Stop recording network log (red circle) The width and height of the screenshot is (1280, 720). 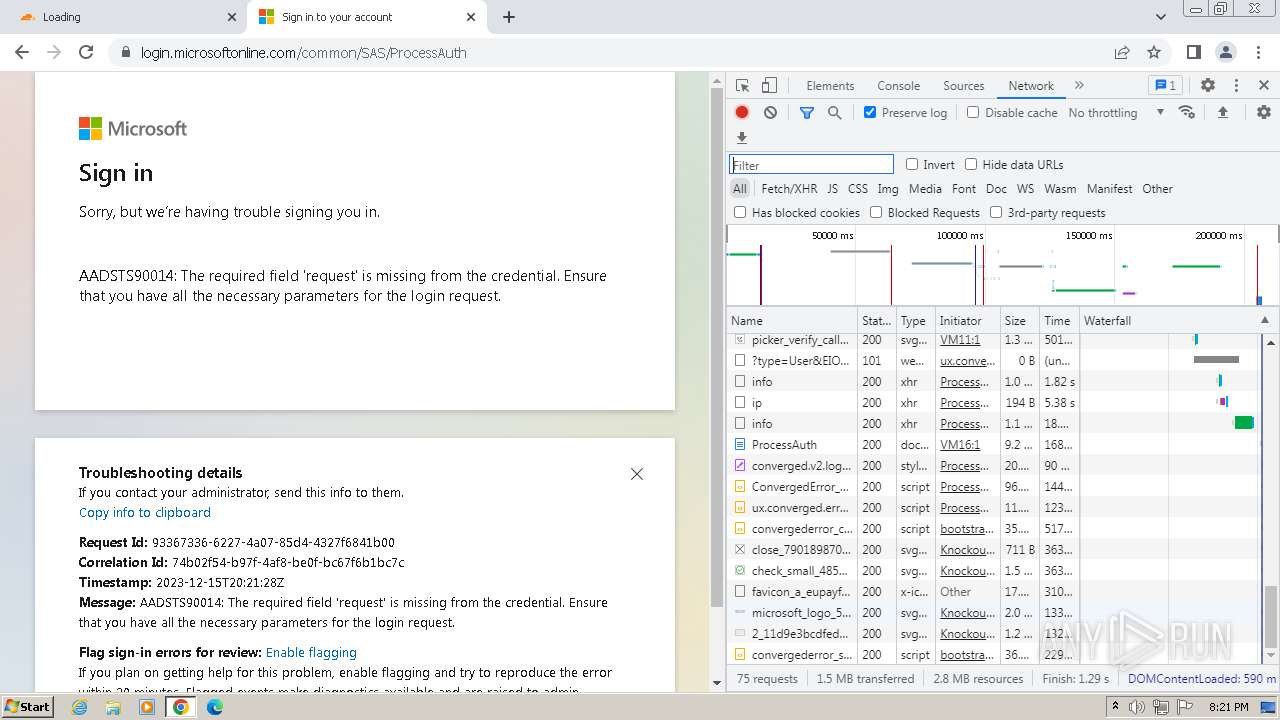pyautogui.click(x=742, y=113)
